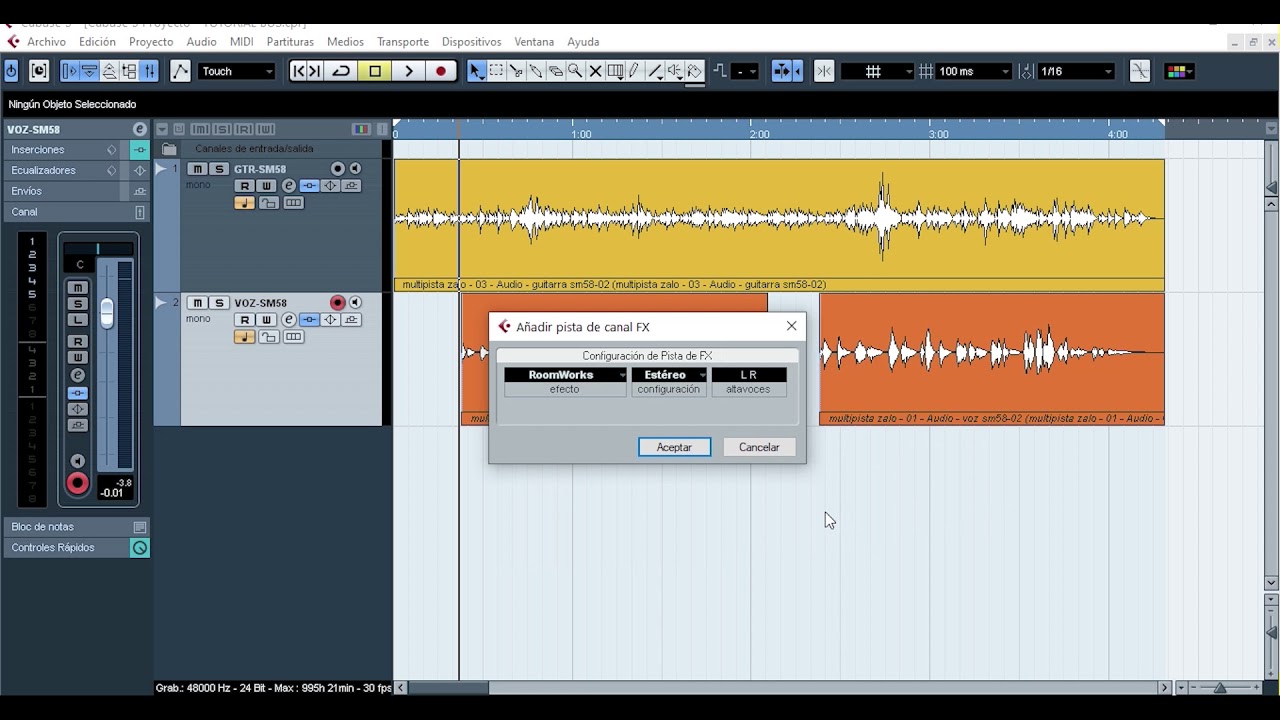
Task: Open the Touch automation mode dropdown
Action: point(236,71)
